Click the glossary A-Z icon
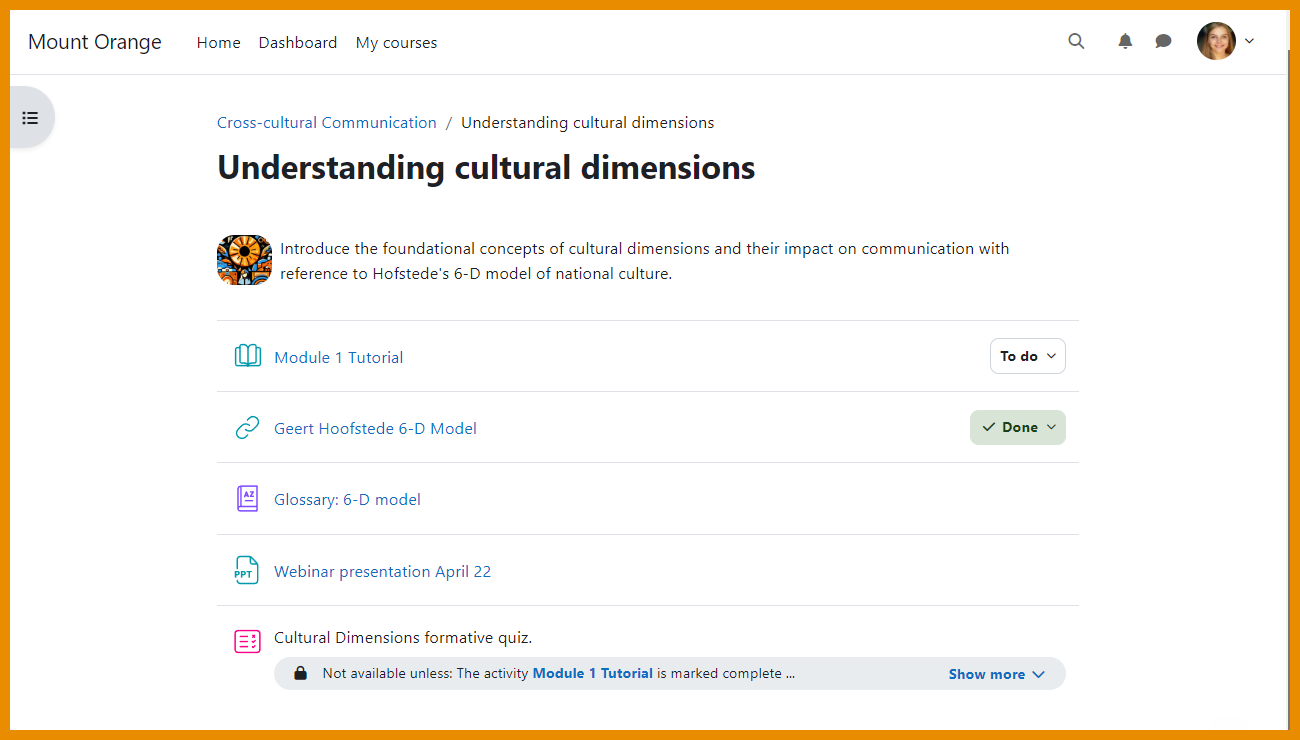The image size is (1300, 740). click(247, 499)
